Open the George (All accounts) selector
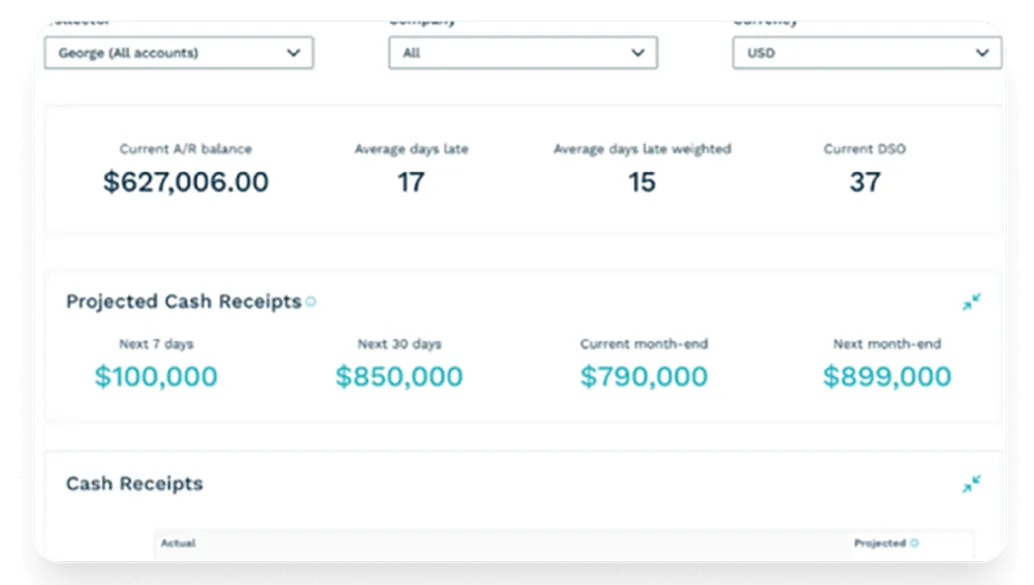The image size is (1034, 585). coord(178,53)
